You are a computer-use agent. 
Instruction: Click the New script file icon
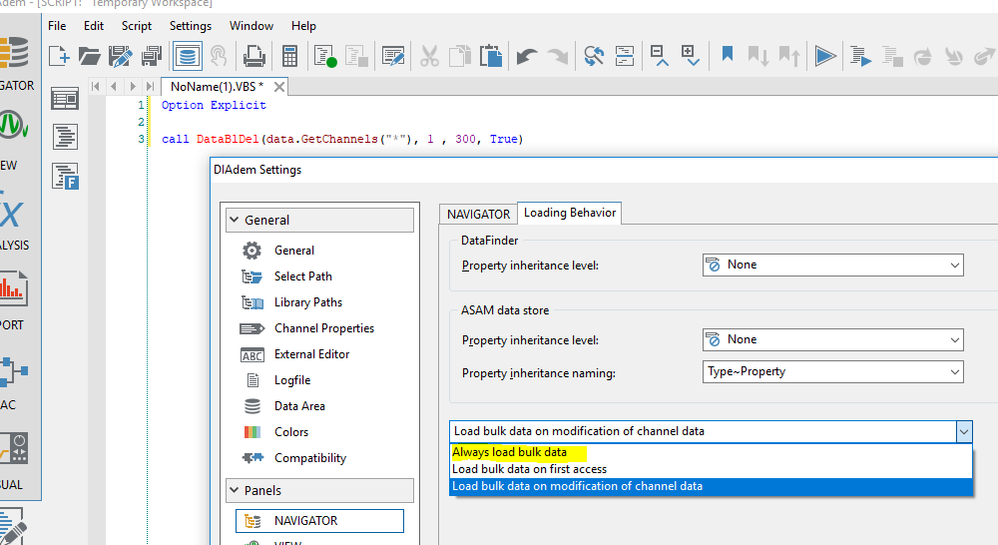(60, 56)
